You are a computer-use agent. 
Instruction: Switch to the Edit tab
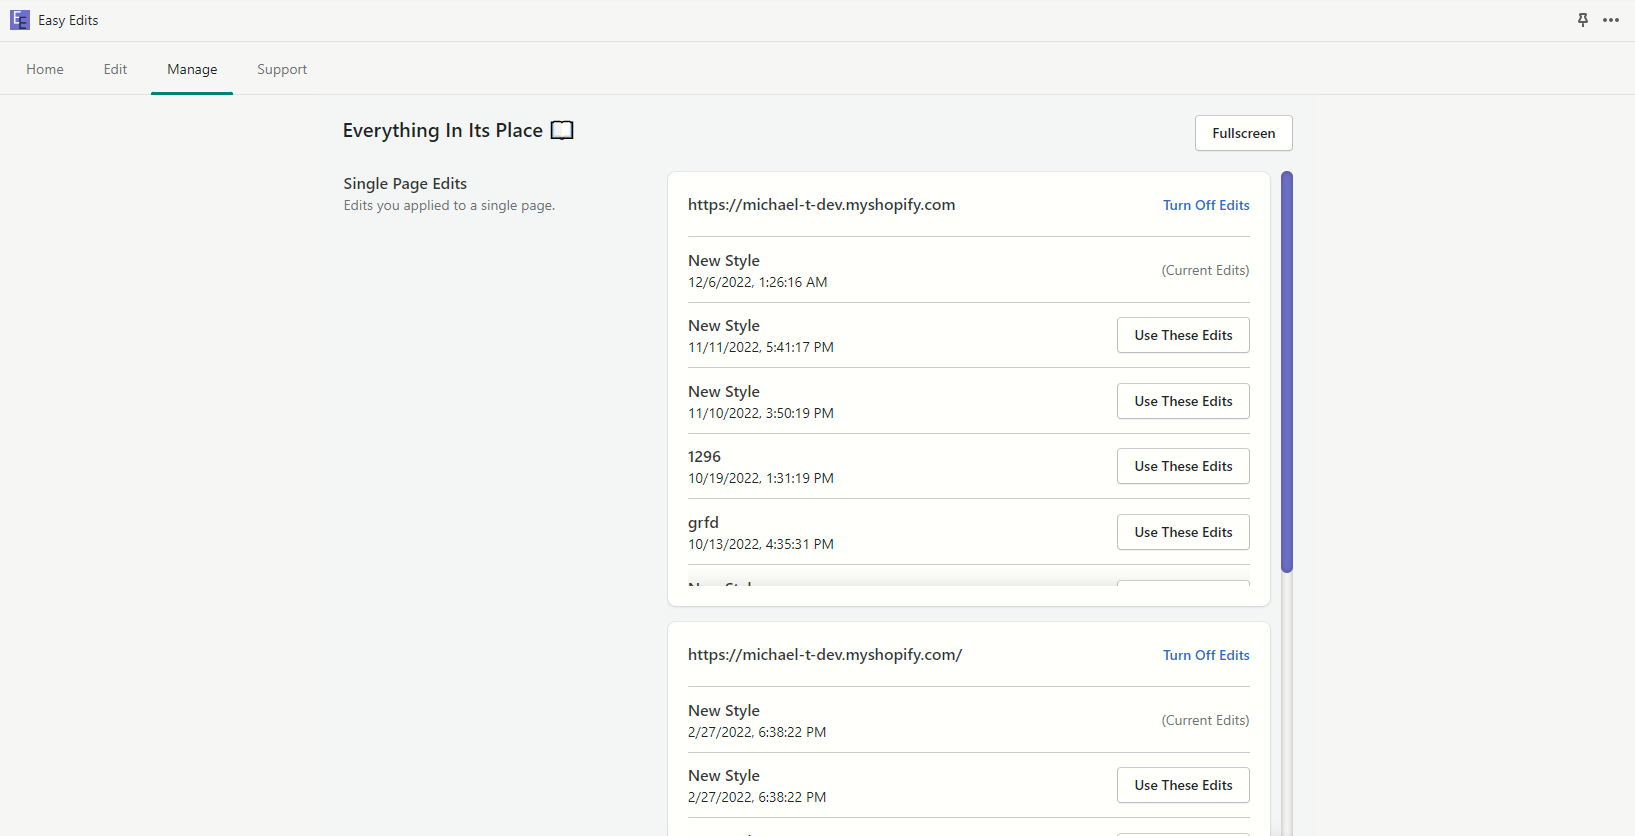point(115,69)
